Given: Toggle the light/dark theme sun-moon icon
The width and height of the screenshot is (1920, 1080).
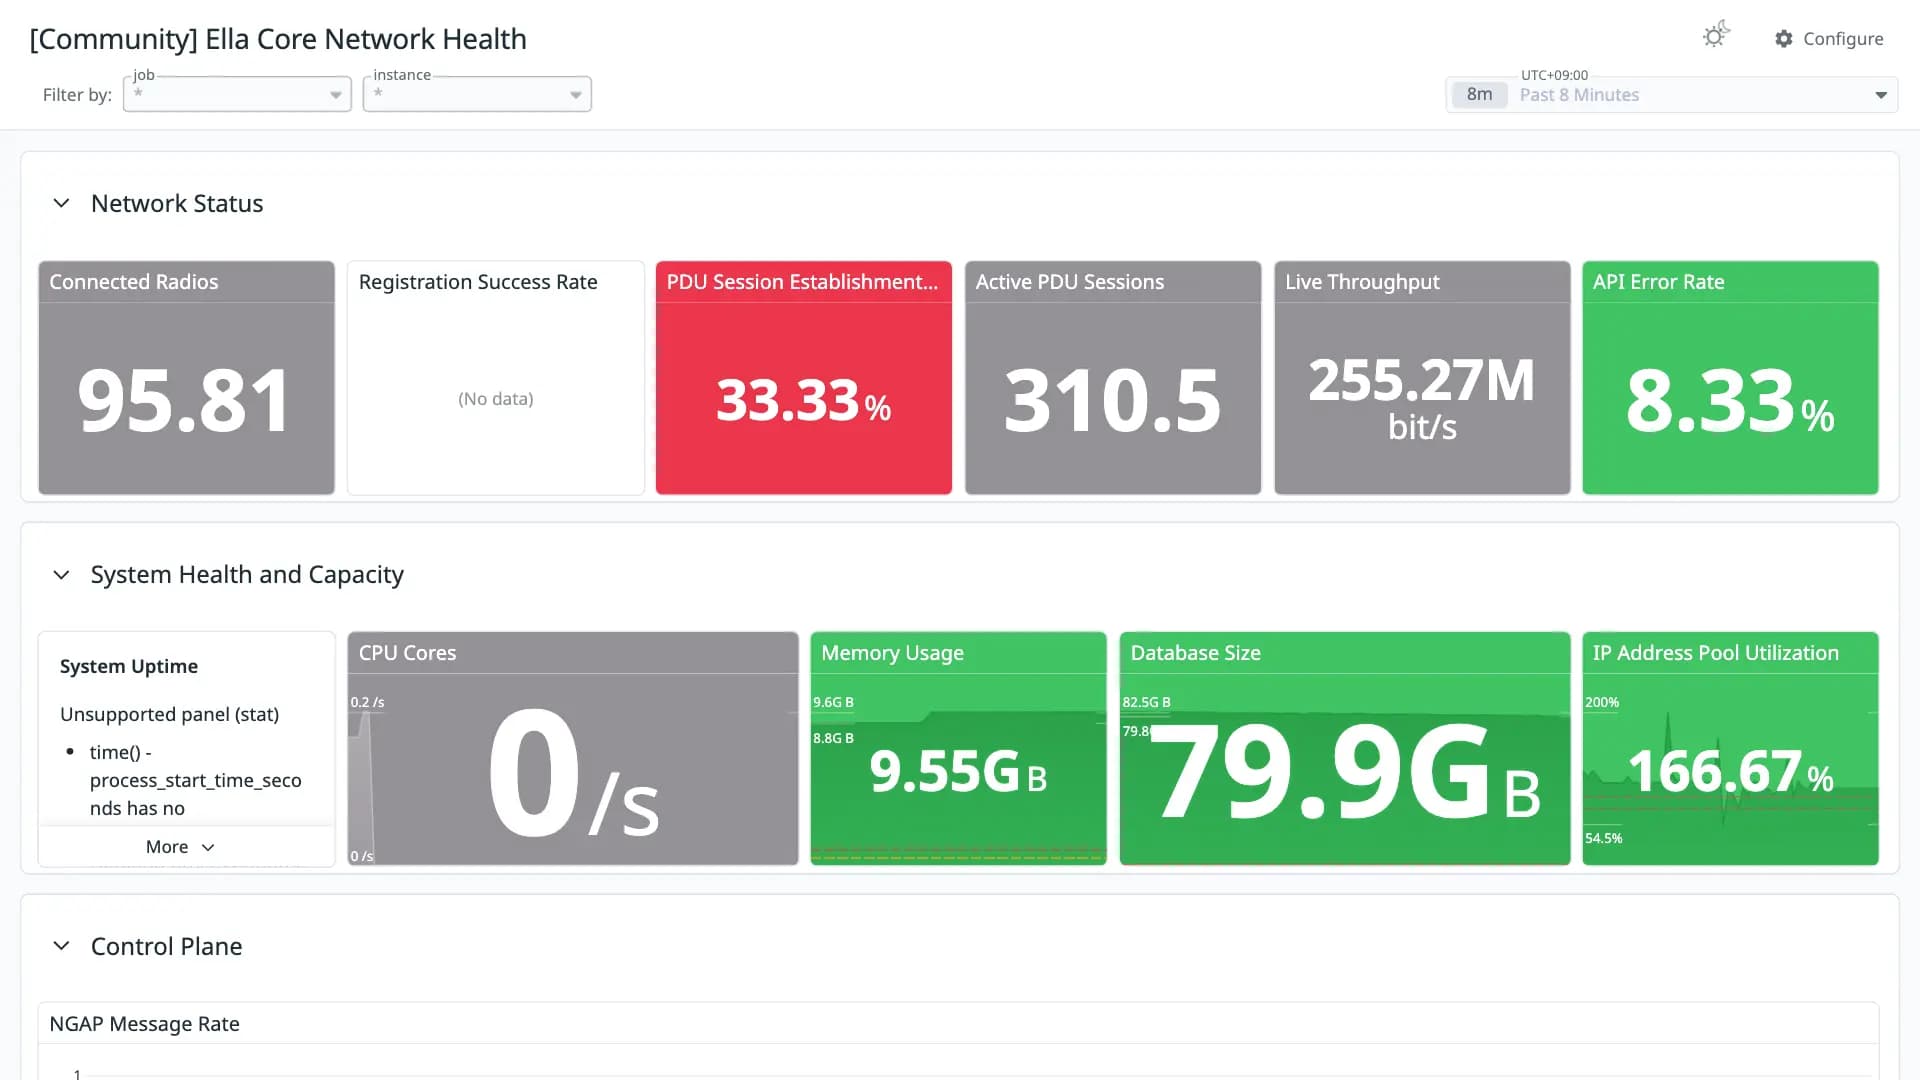Looking at the screenshot, I should point(1716,36).
